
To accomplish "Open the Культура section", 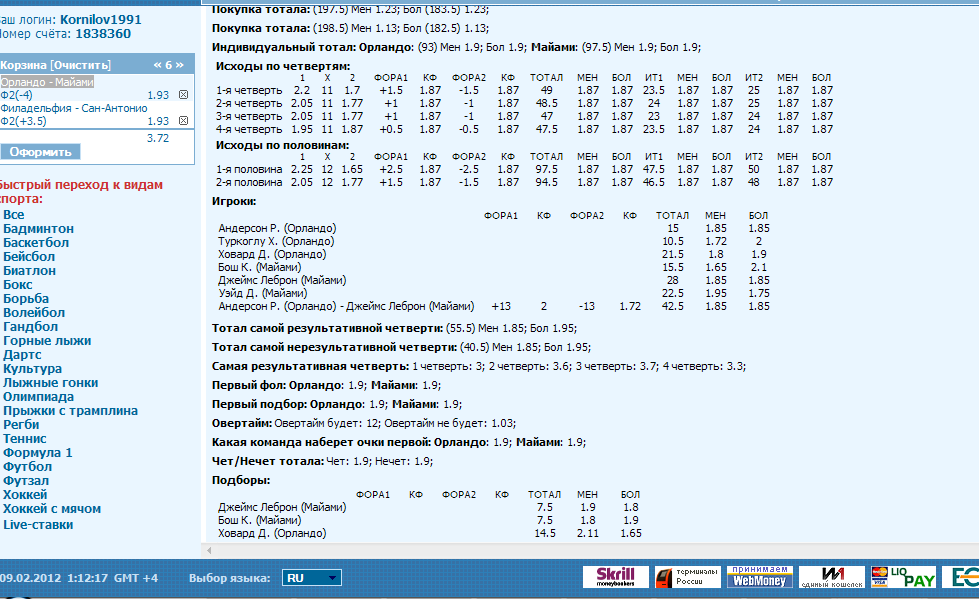I will [x=32, y=369].
